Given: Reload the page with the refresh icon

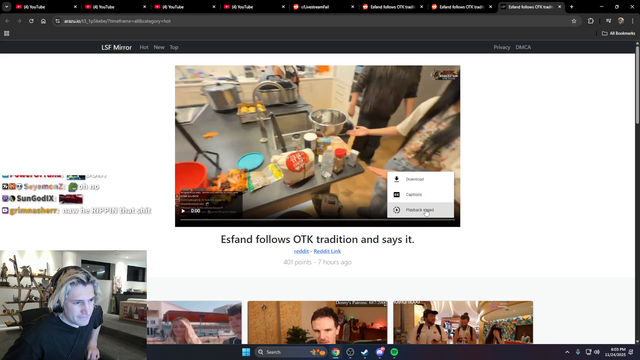Looking at the screenshot, I should click(31, 21).
